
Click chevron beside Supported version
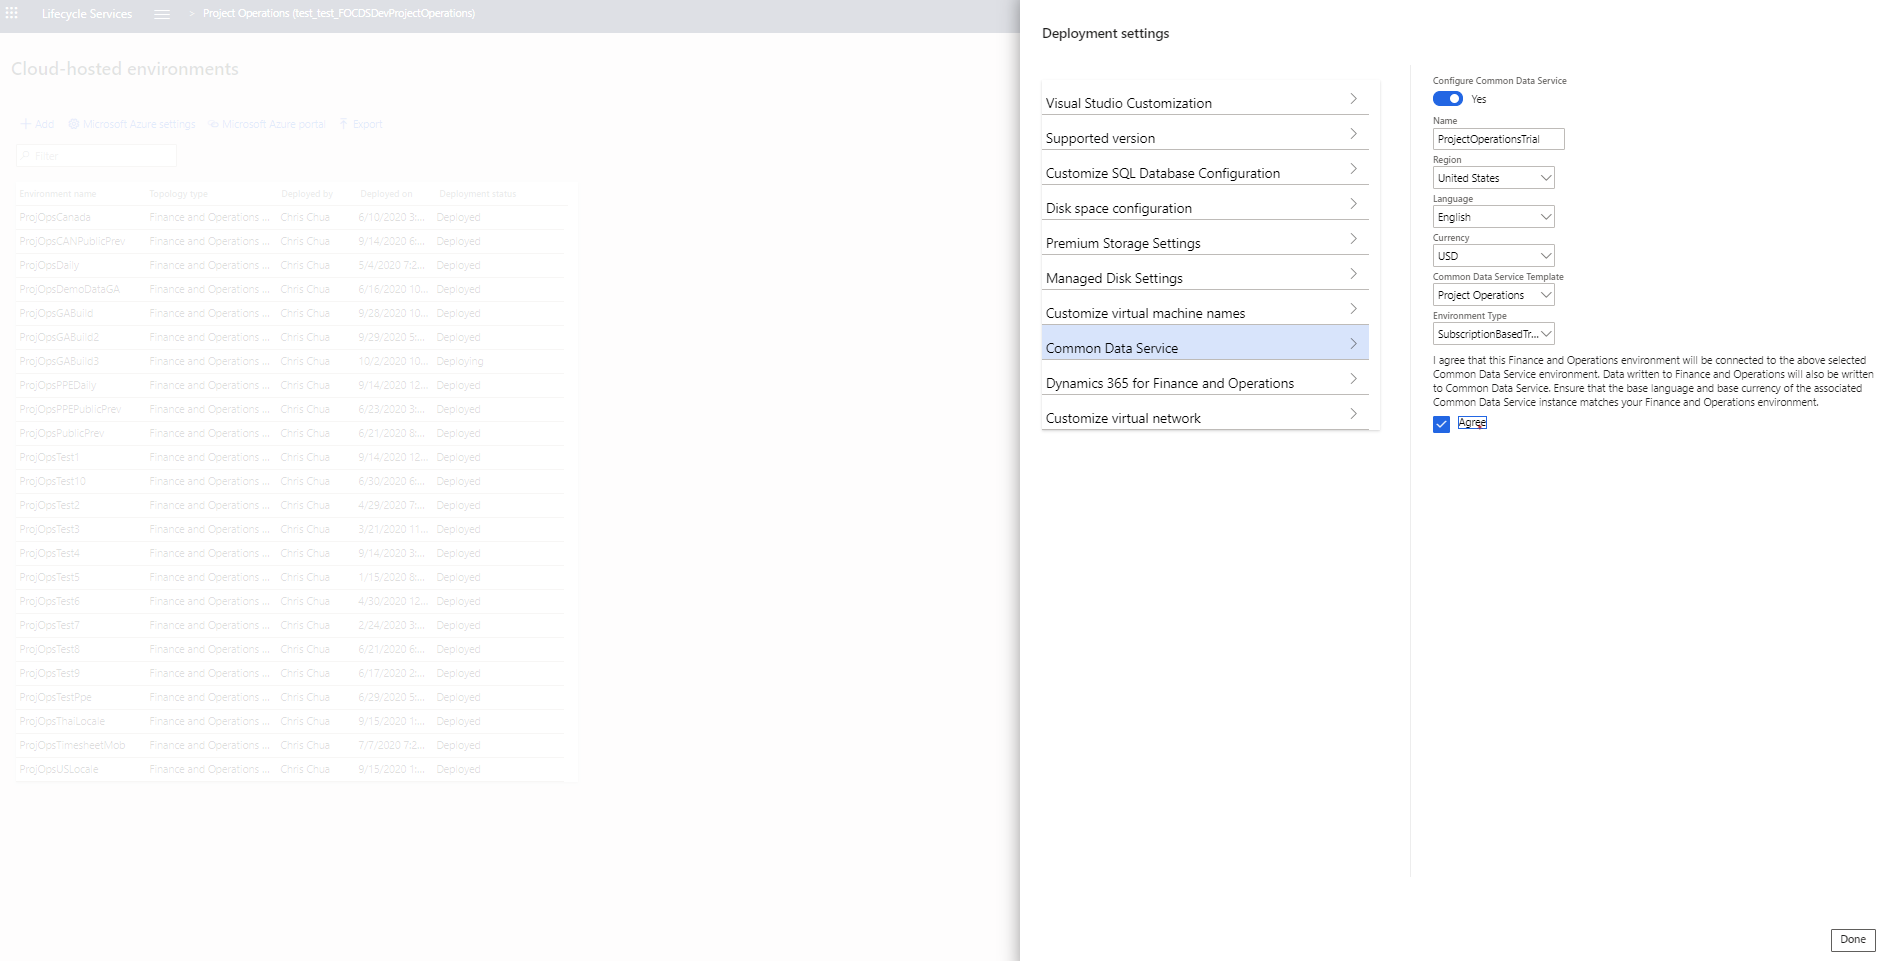click(x=1353, y=134)
